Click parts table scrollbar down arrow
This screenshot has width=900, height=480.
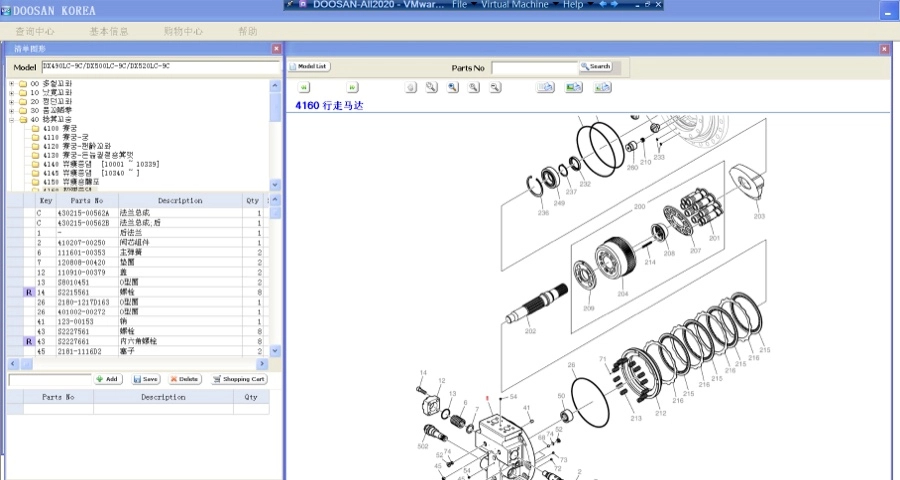(275, 350)
